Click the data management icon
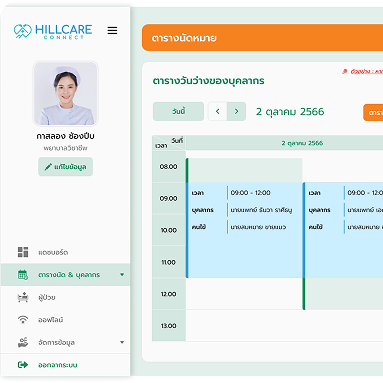Image resolution: width=383 pixels, height=383 pixels. [x=23, y=342]
